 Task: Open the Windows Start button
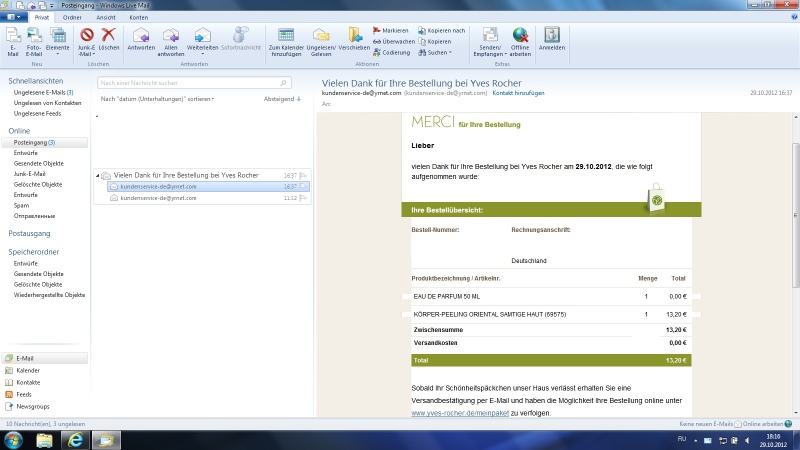click(x=14, y=440)
